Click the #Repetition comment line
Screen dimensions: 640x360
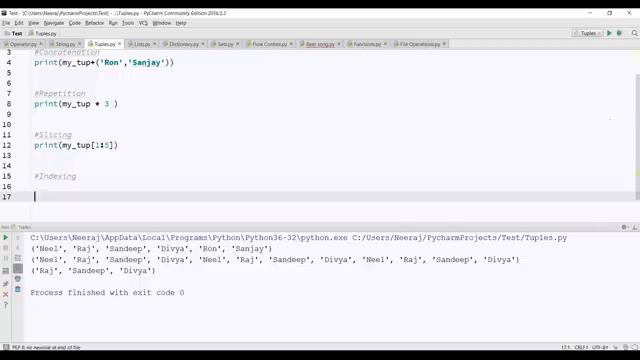click(60, 93)
